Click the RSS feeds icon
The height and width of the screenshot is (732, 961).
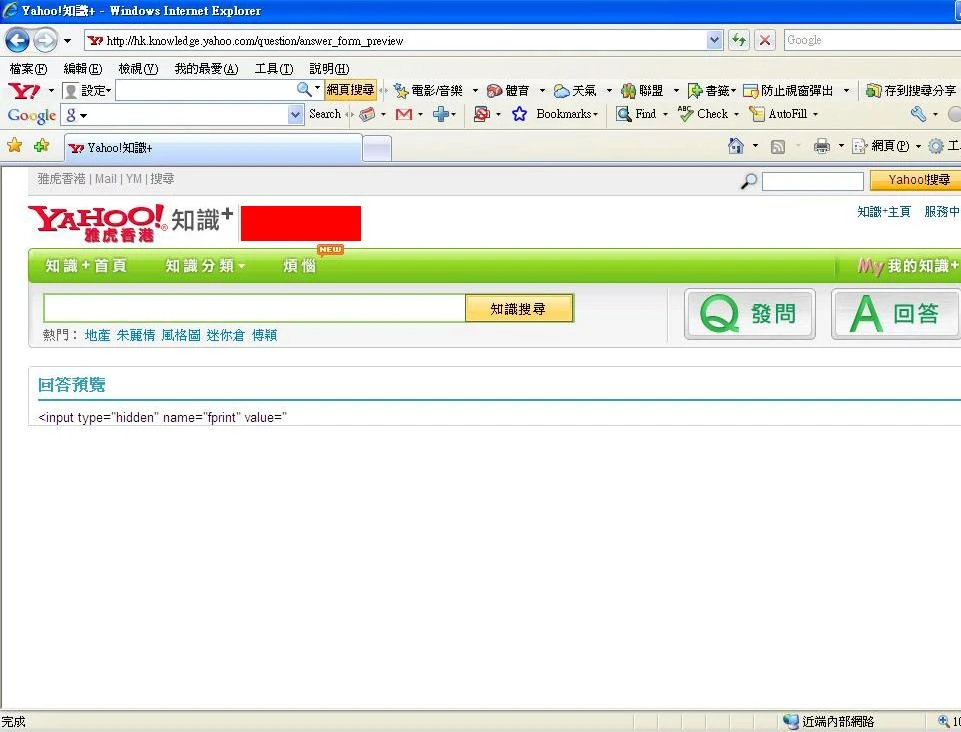point(778,147)
